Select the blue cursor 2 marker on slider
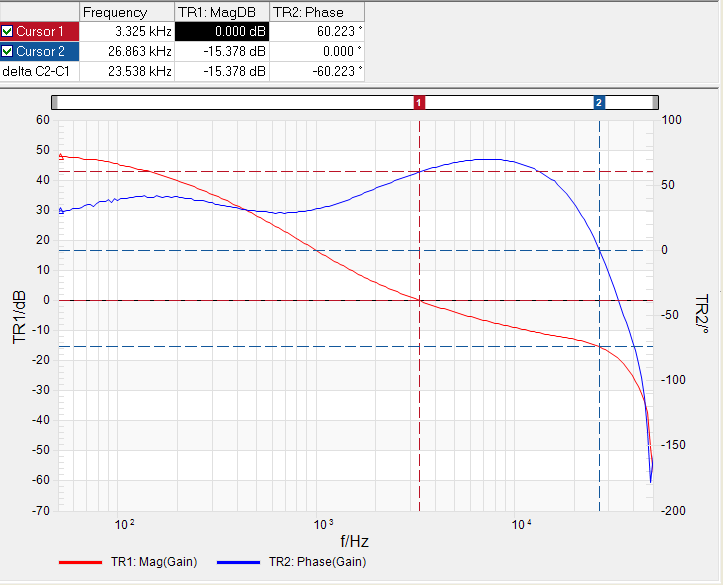This screenshot has width=723, height=585. (x=599, y=103)
